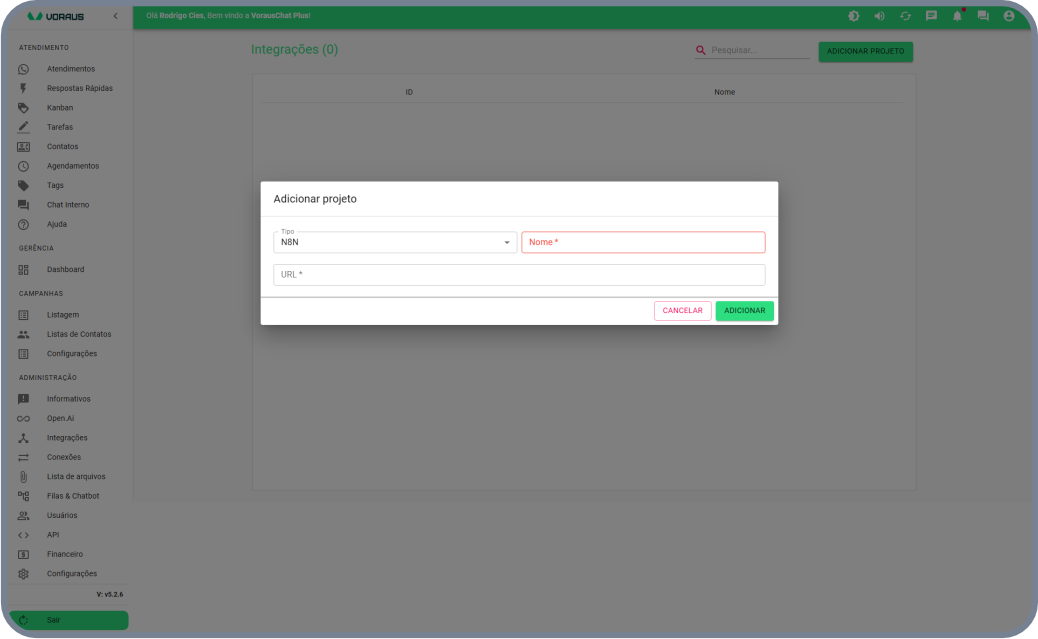The height and width of the screenshot is (639, 1038).
Task: Click the infinity icon for Open.Ai
Action: pos(23,418)
